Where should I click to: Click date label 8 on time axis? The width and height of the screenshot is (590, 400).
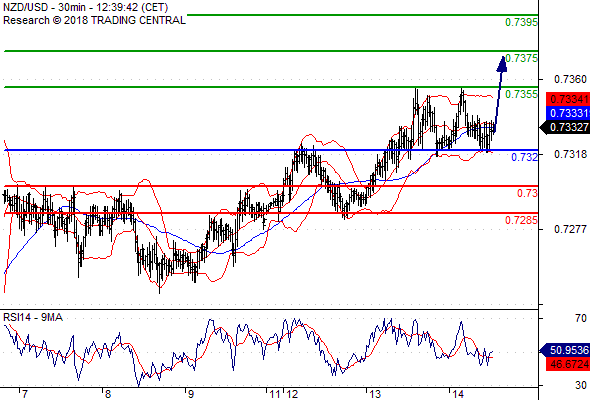click(x=108, y=394)
